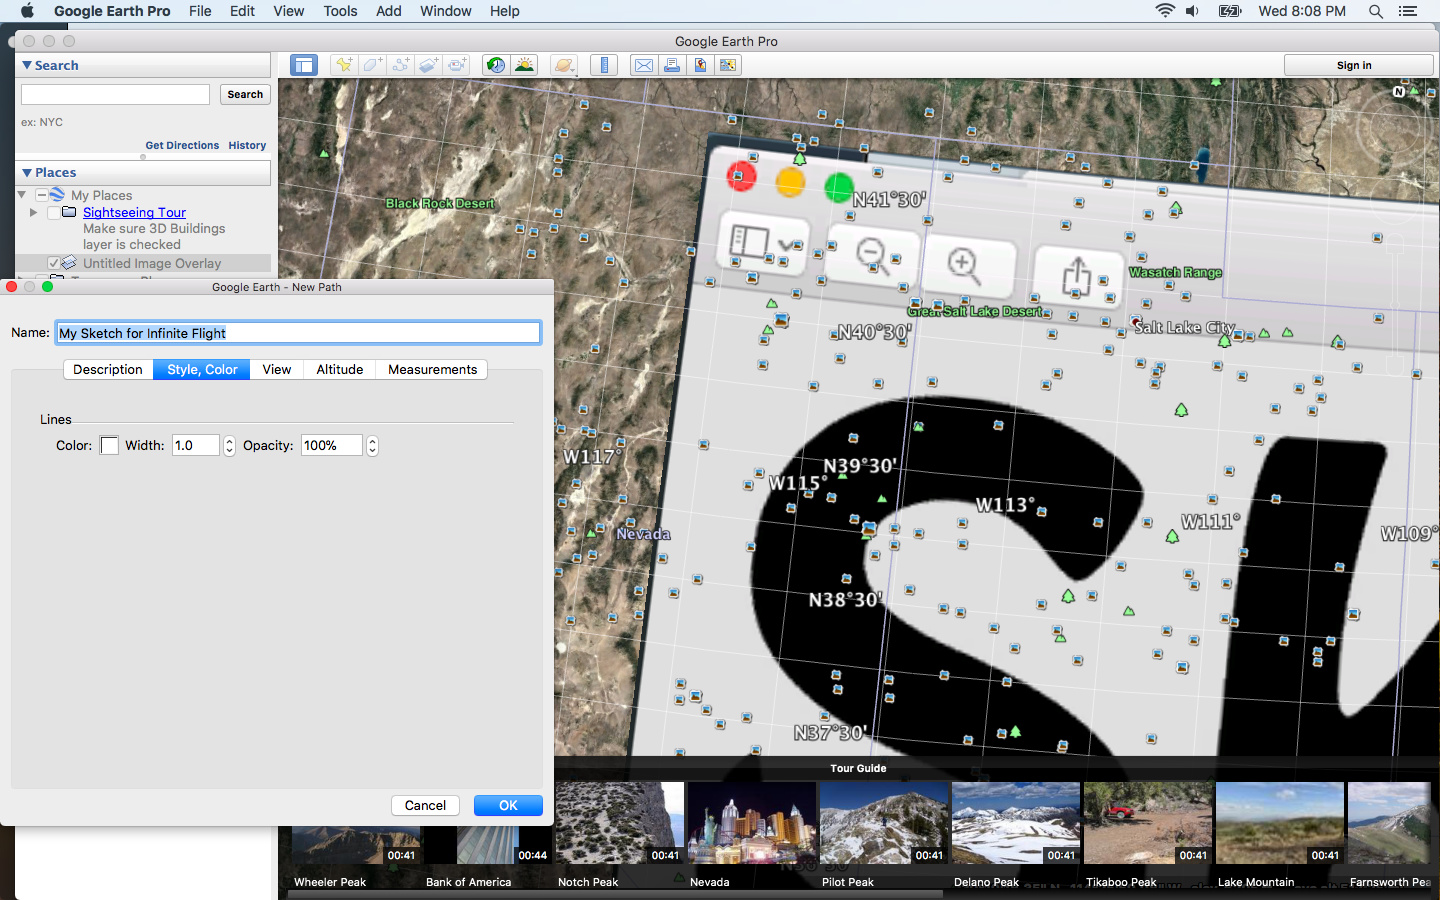Click the Wi-Fi icon in menu bar
This screenshot has width=1440, height=900.
tap(1165, 11)
